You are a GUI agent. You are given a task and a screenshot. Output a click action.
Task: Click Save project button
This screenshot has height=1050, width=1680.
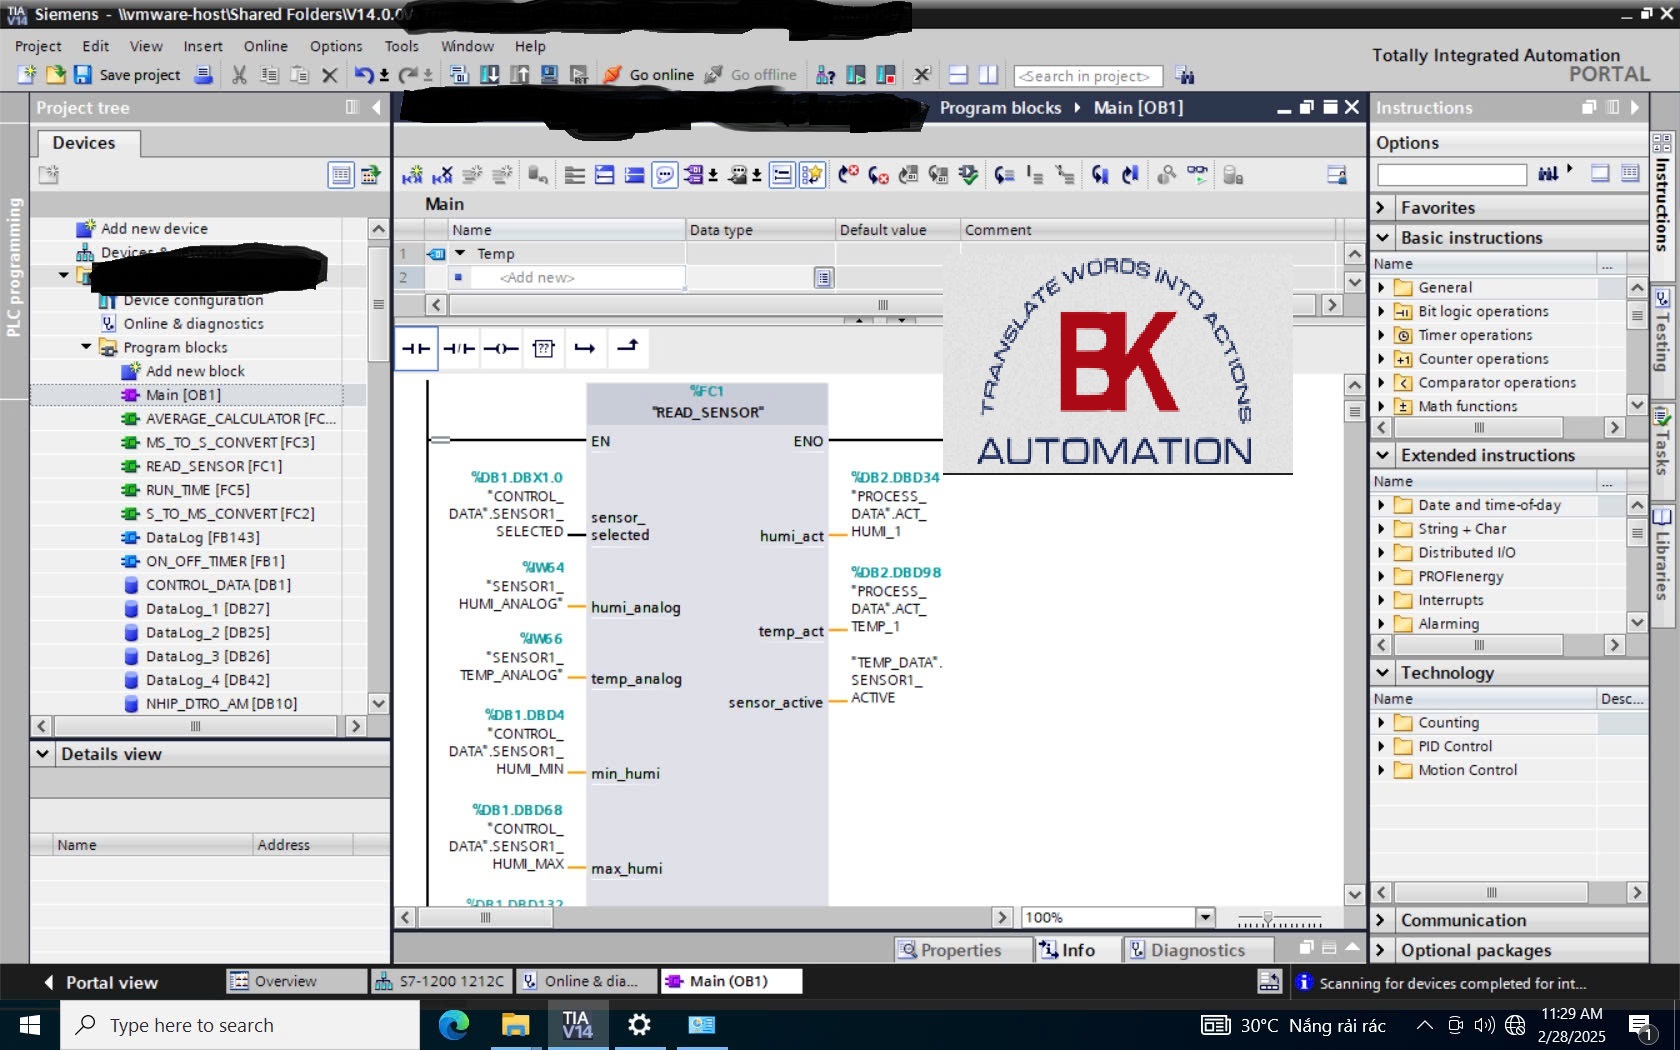click(127, 75)
